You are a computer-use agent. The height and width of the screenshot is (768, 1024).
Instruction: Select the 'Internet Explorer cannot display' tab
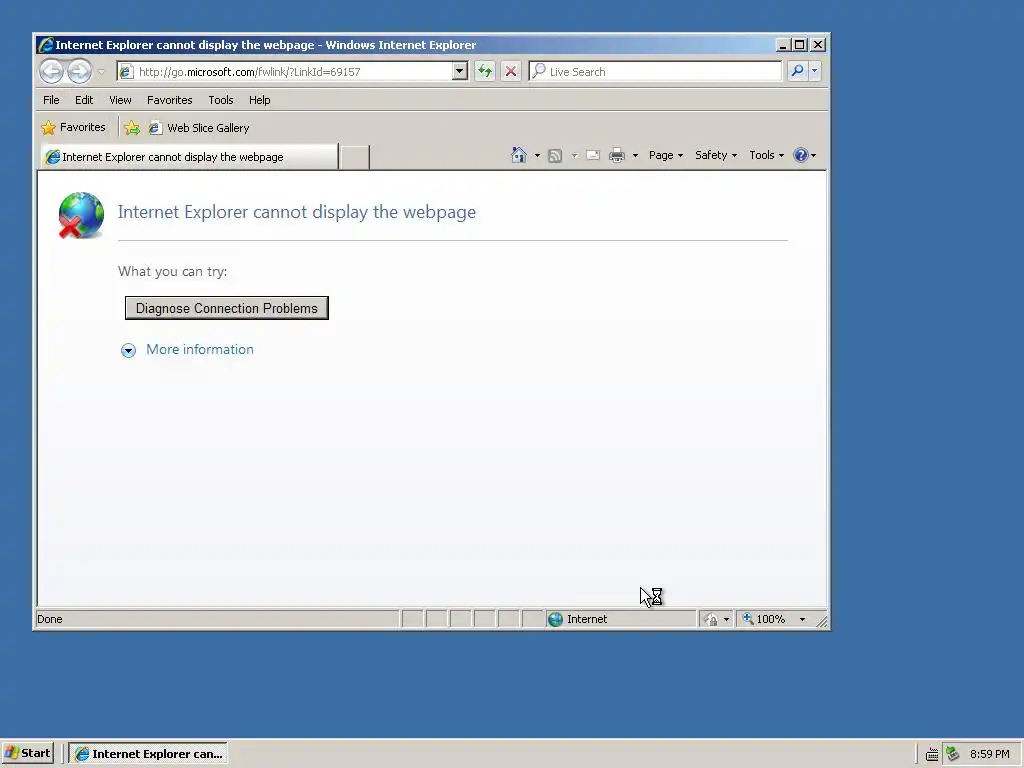(x=189, y=157)
